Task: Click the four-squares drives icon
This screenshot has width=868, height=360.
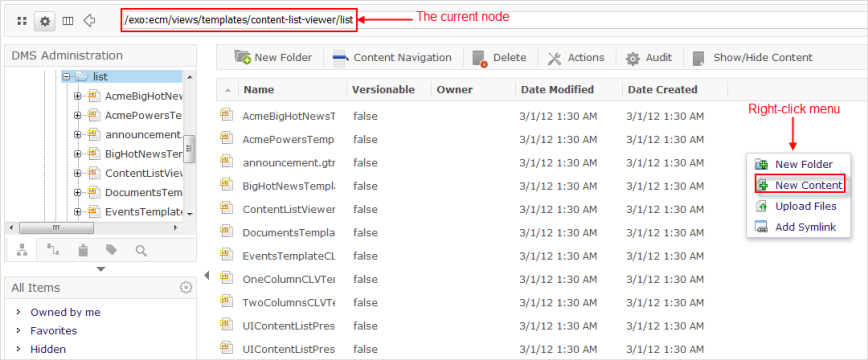Action: [22, 21]
